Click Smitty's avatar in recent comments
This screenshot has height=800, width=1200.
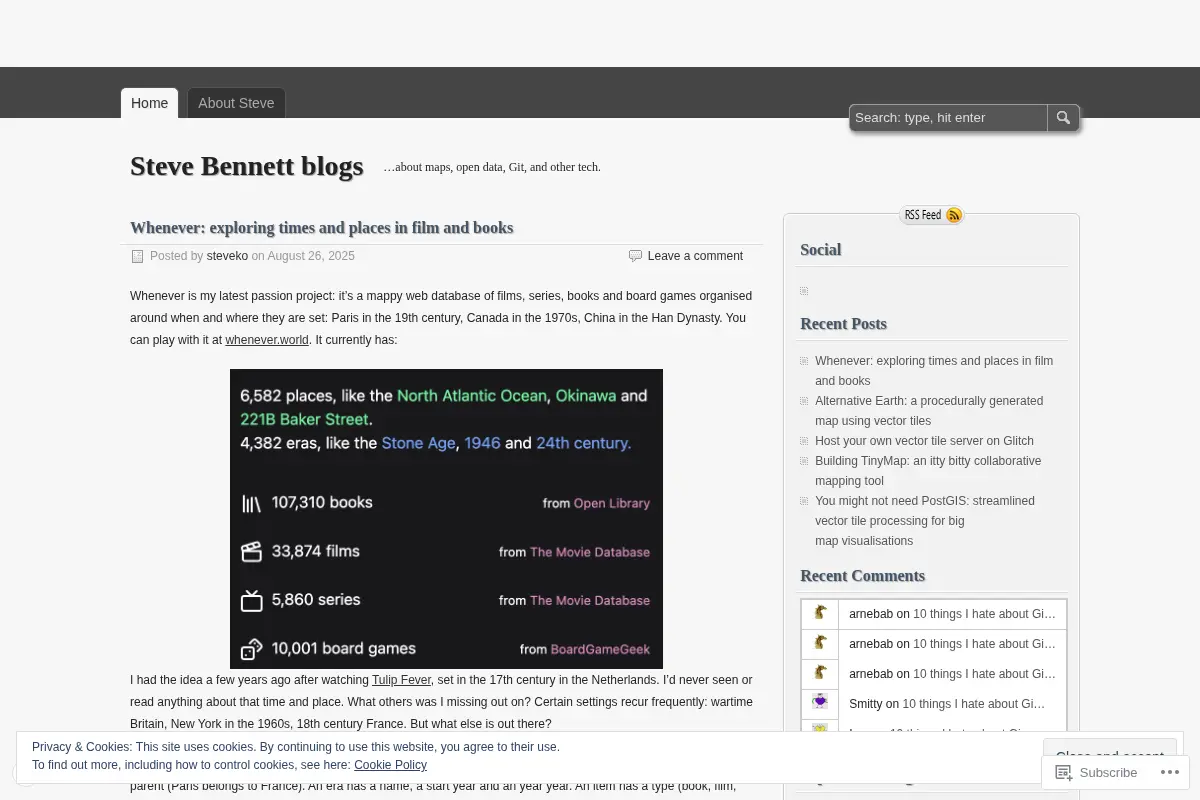click(x=820, y=704)
